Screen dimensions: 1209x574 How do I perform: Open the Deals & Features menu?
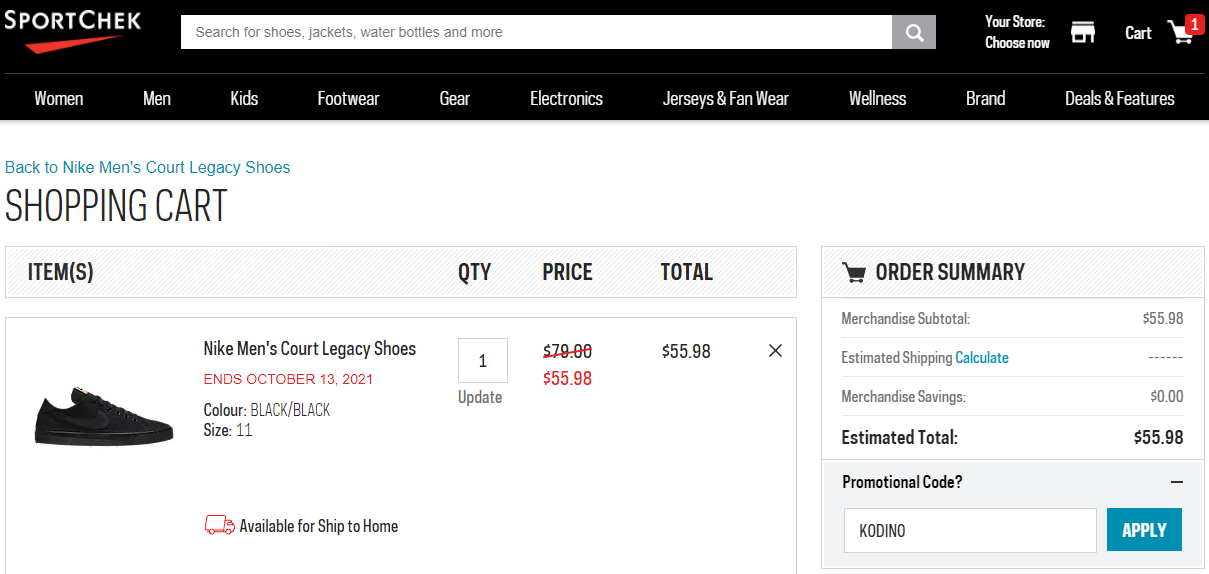(1120, 98)
